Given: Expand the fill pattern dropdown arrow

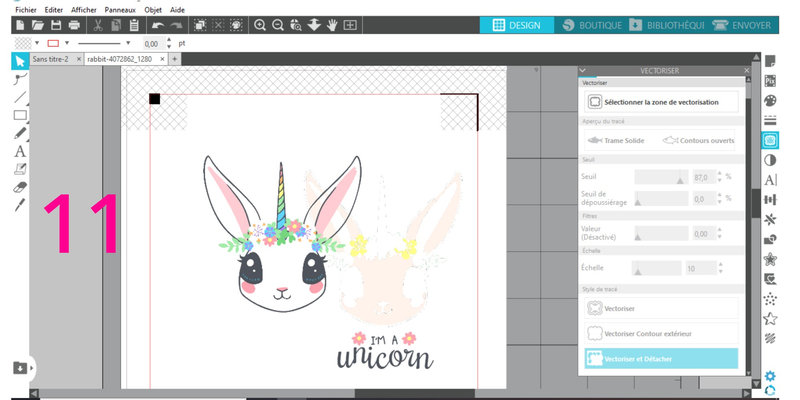Looking at the screenshot, I should point(37,44).
